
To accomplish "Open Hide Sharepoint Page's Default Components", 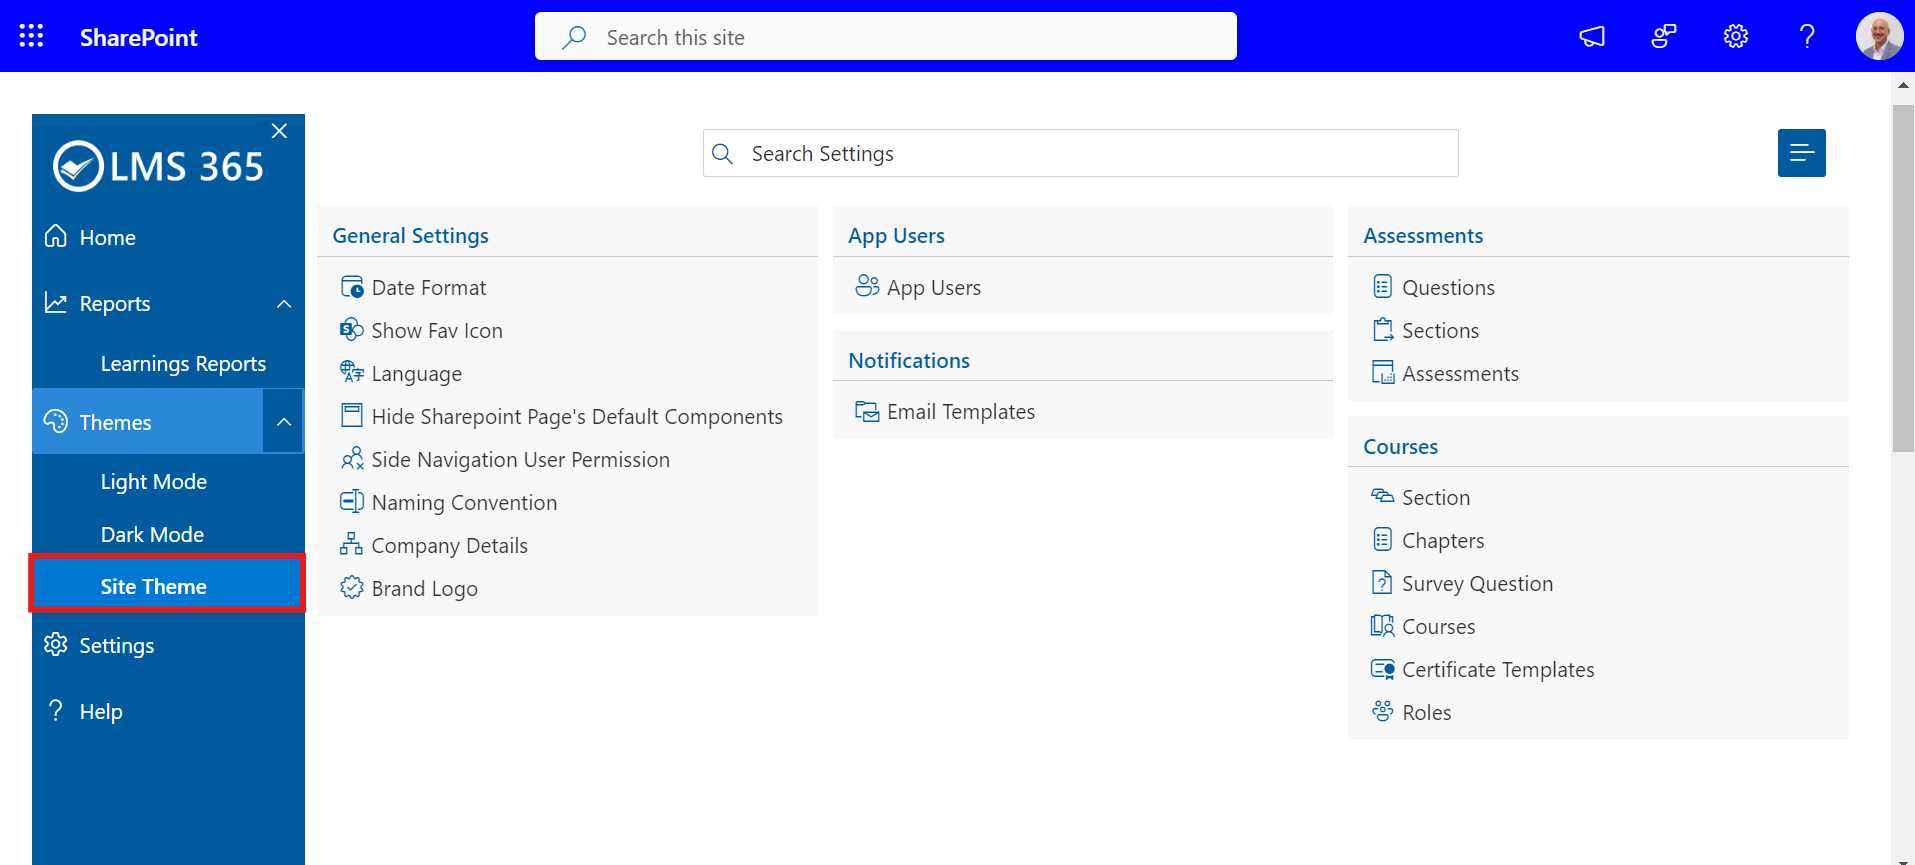I will coord(577,417).
